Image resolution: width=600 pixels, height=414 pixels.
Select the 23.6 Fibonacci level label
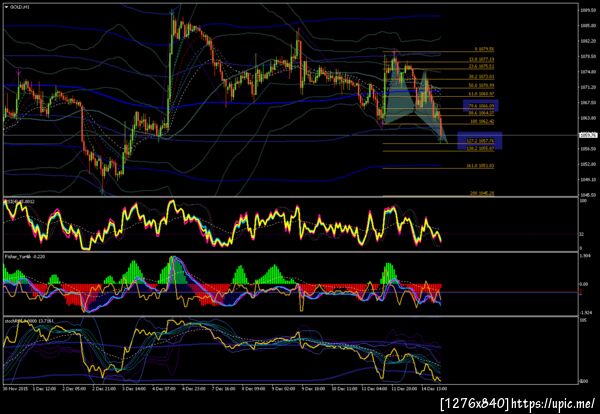tap(481, 66)
